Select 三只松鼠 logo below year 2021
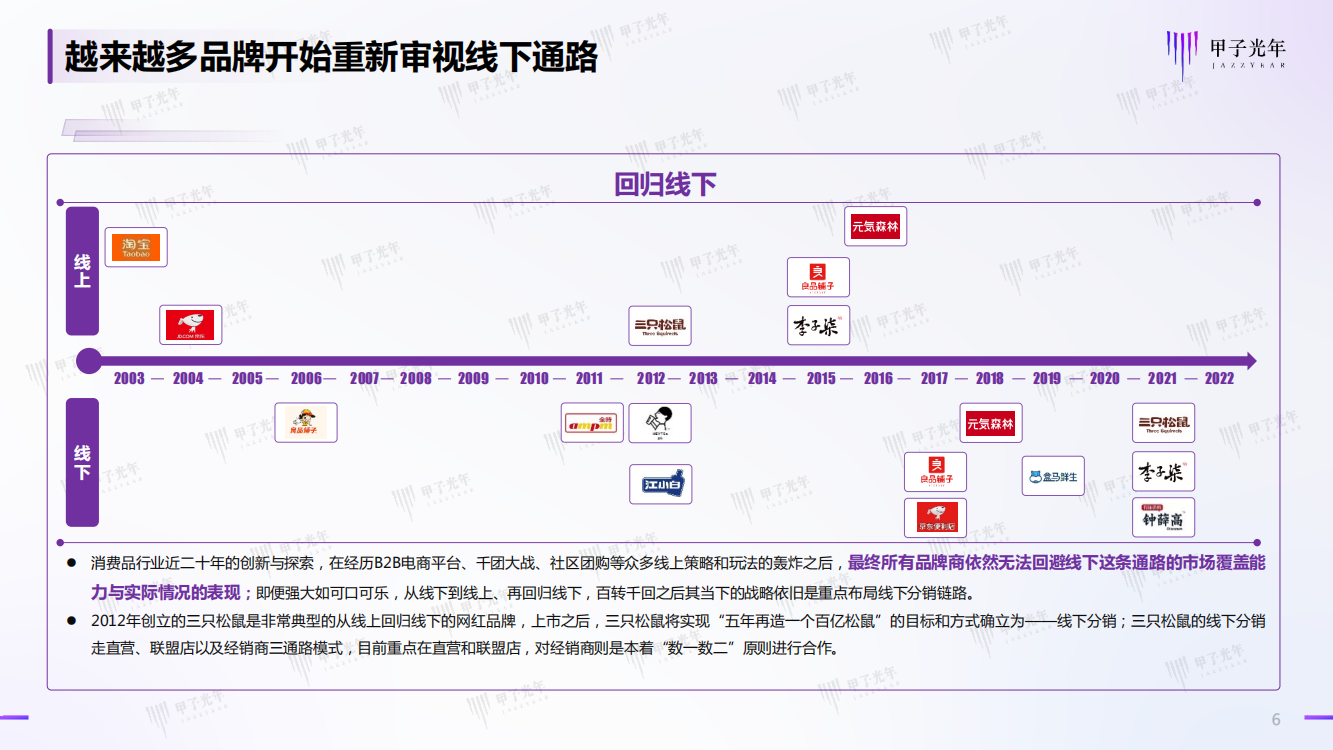Screen dimensions: 1333x750 1163,422
